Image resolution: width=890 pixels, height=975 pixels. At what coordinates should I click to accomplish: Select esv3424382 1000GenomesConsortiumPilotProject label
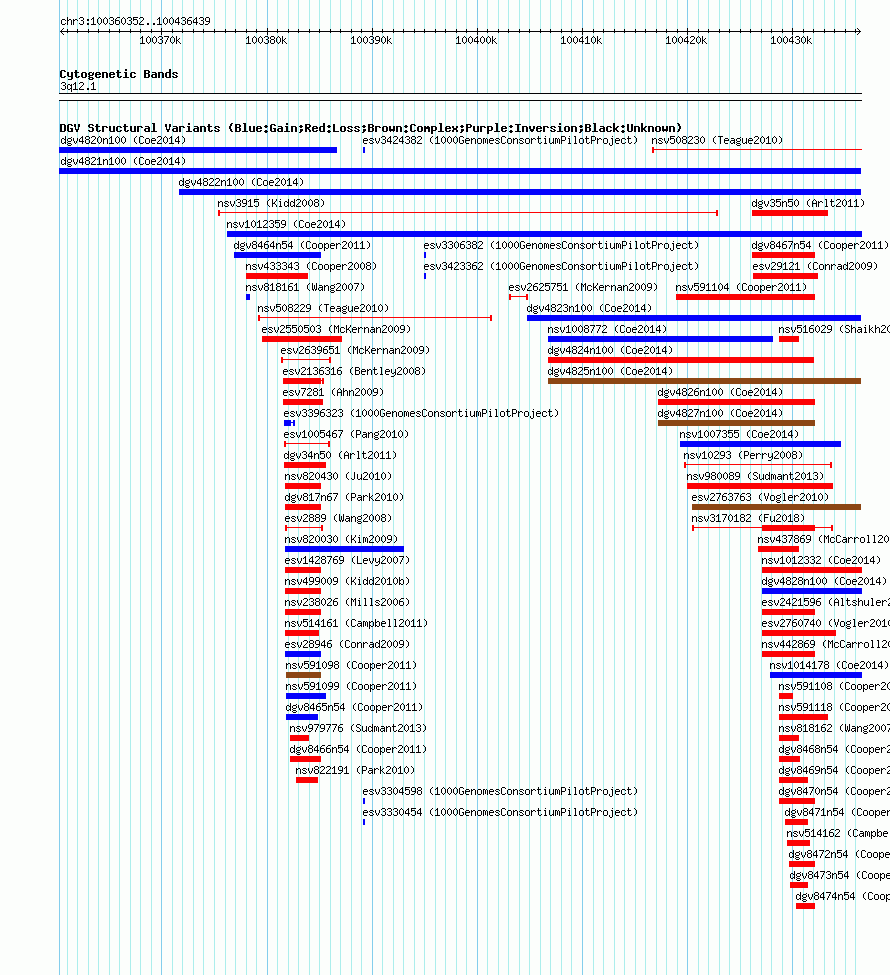point(500,141)
